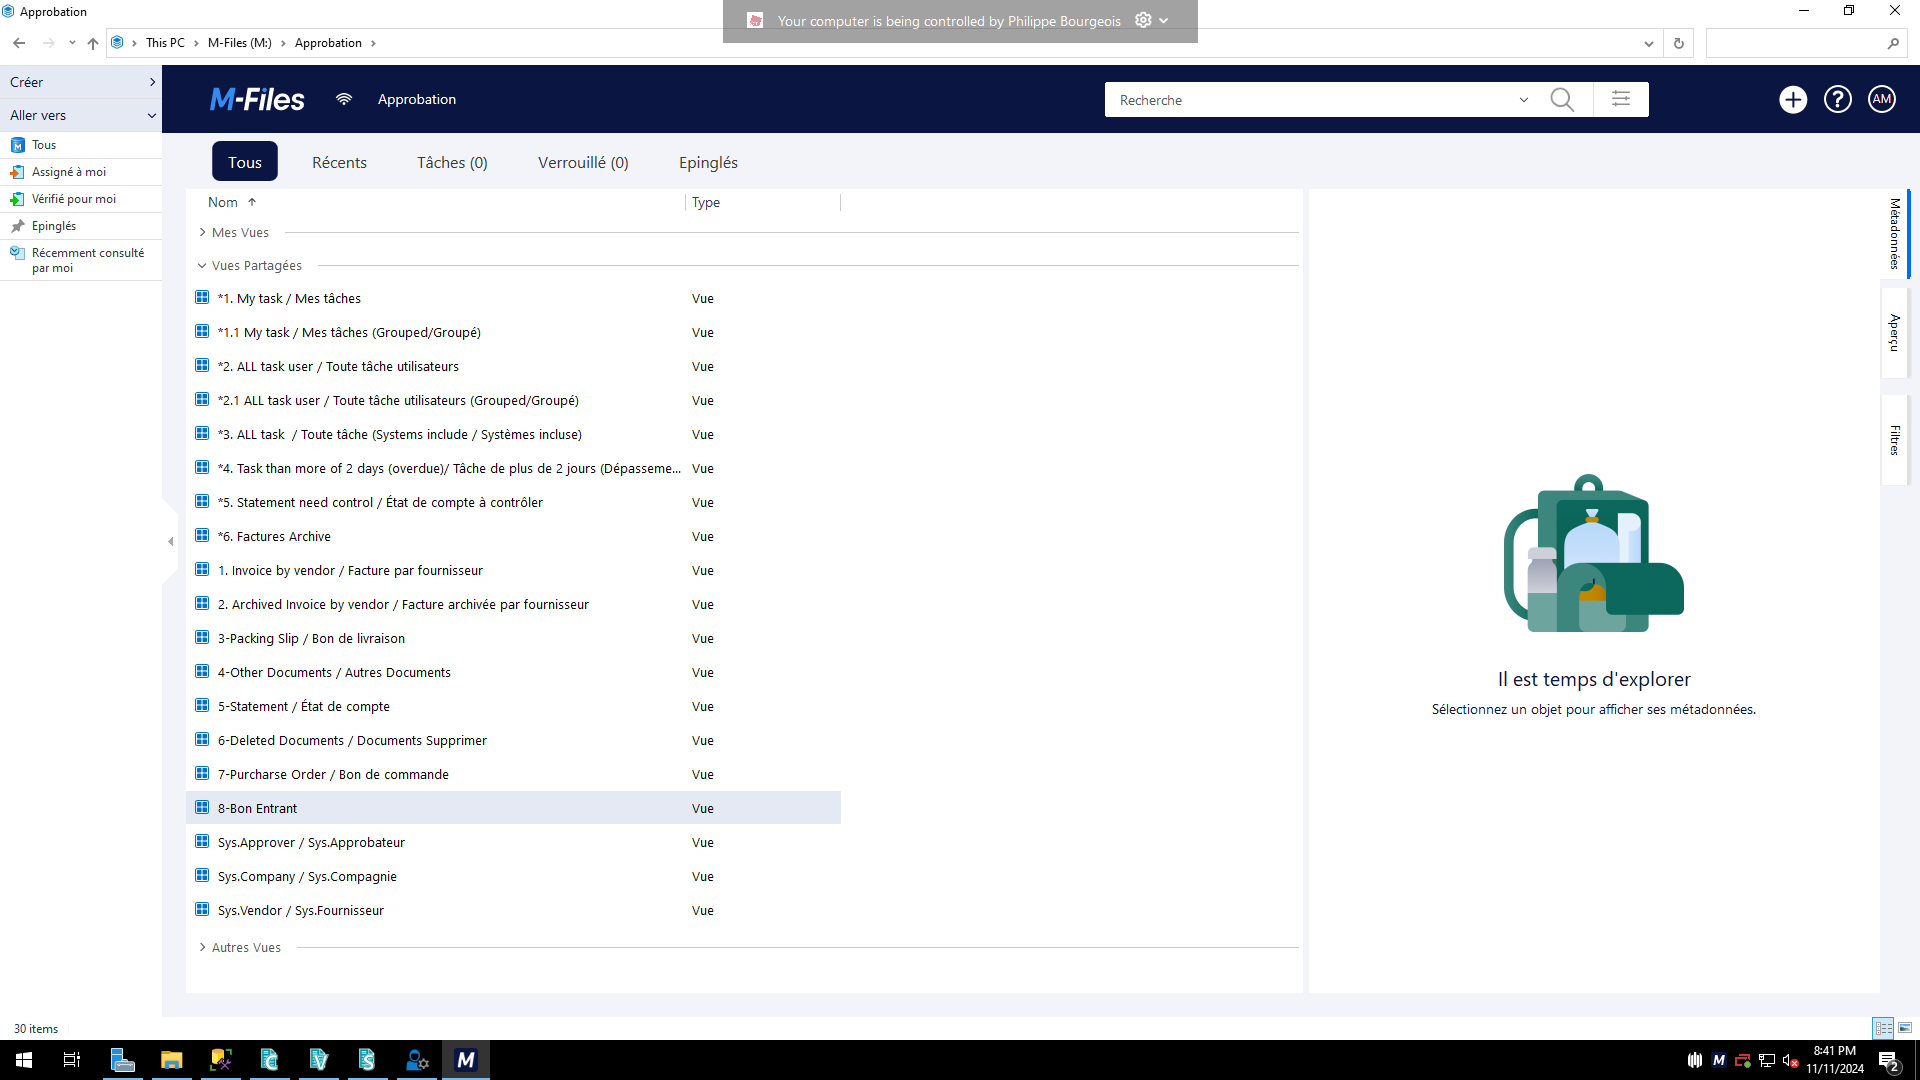Open Epinglés in the left sidebar
This screenshot has width=1920, height=1080.
coord(81,226)
